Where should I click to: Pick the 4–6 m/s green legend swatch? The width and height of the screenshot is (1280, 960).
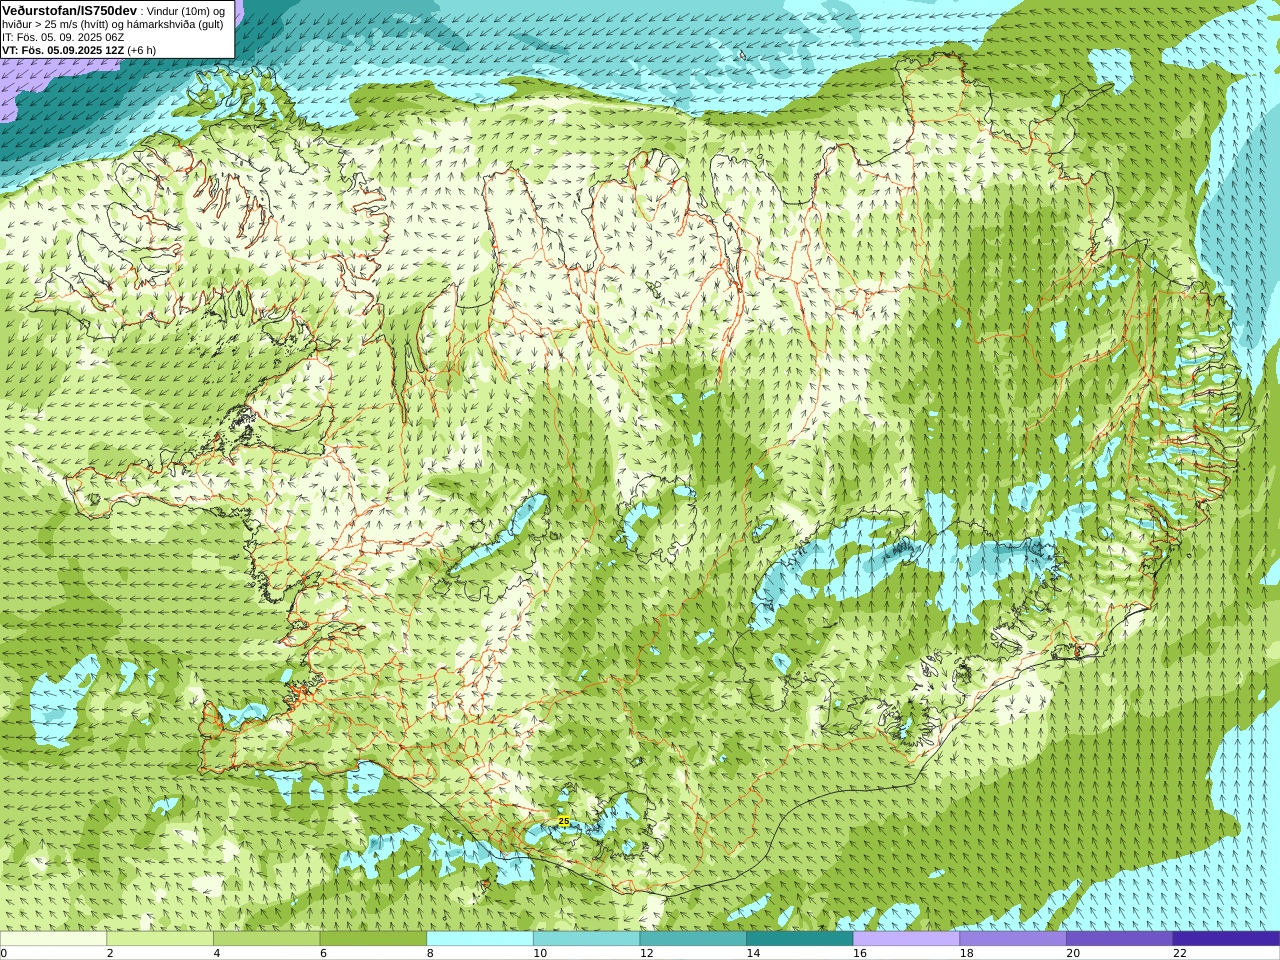[x=266, y=939]
